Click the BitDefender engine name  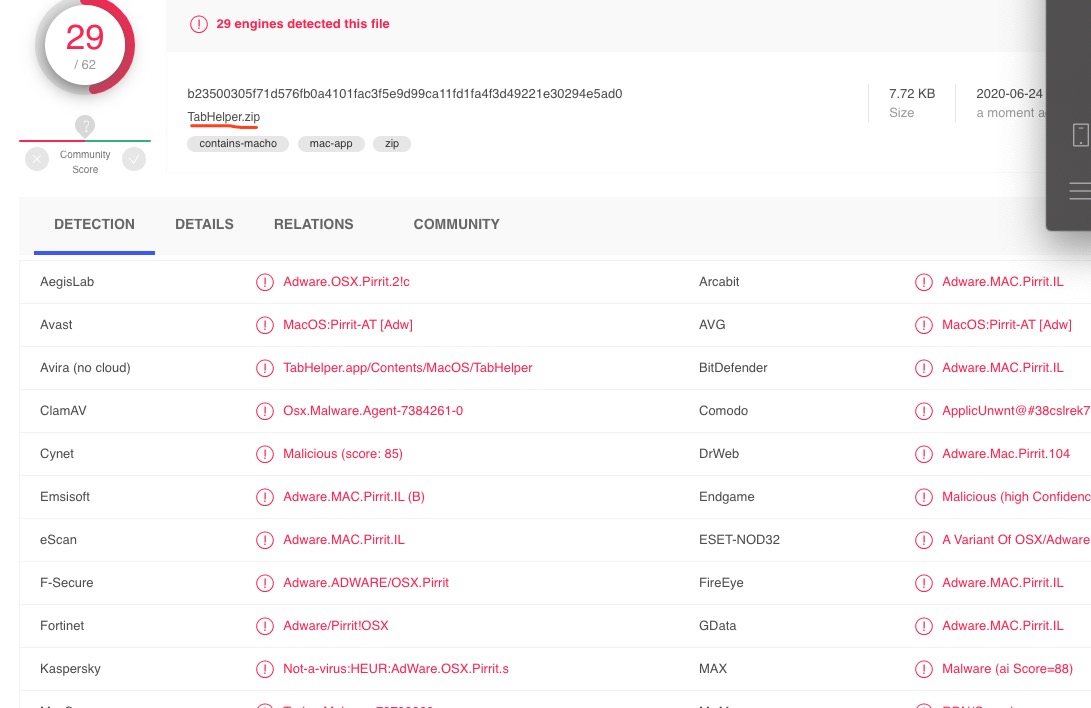pyautogui.click(x=733, y=368)
